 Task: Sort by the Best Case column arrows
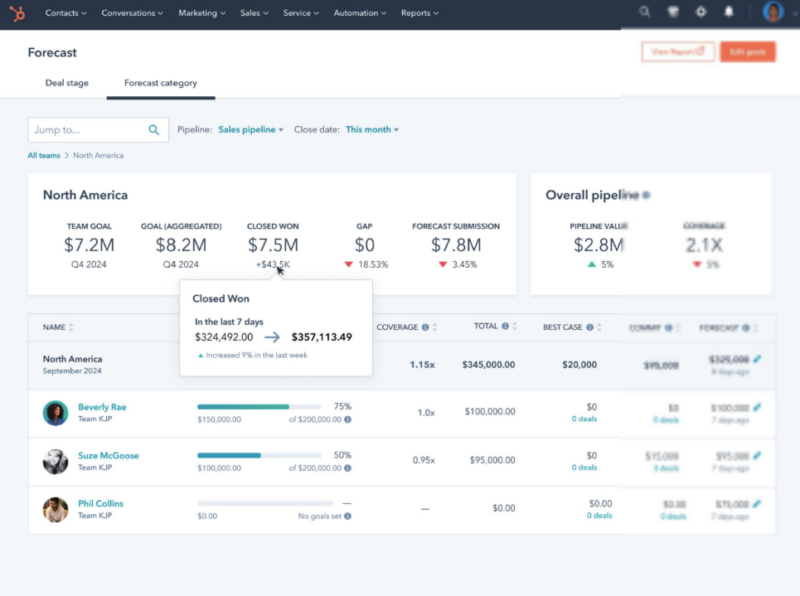tap(599, 327)
